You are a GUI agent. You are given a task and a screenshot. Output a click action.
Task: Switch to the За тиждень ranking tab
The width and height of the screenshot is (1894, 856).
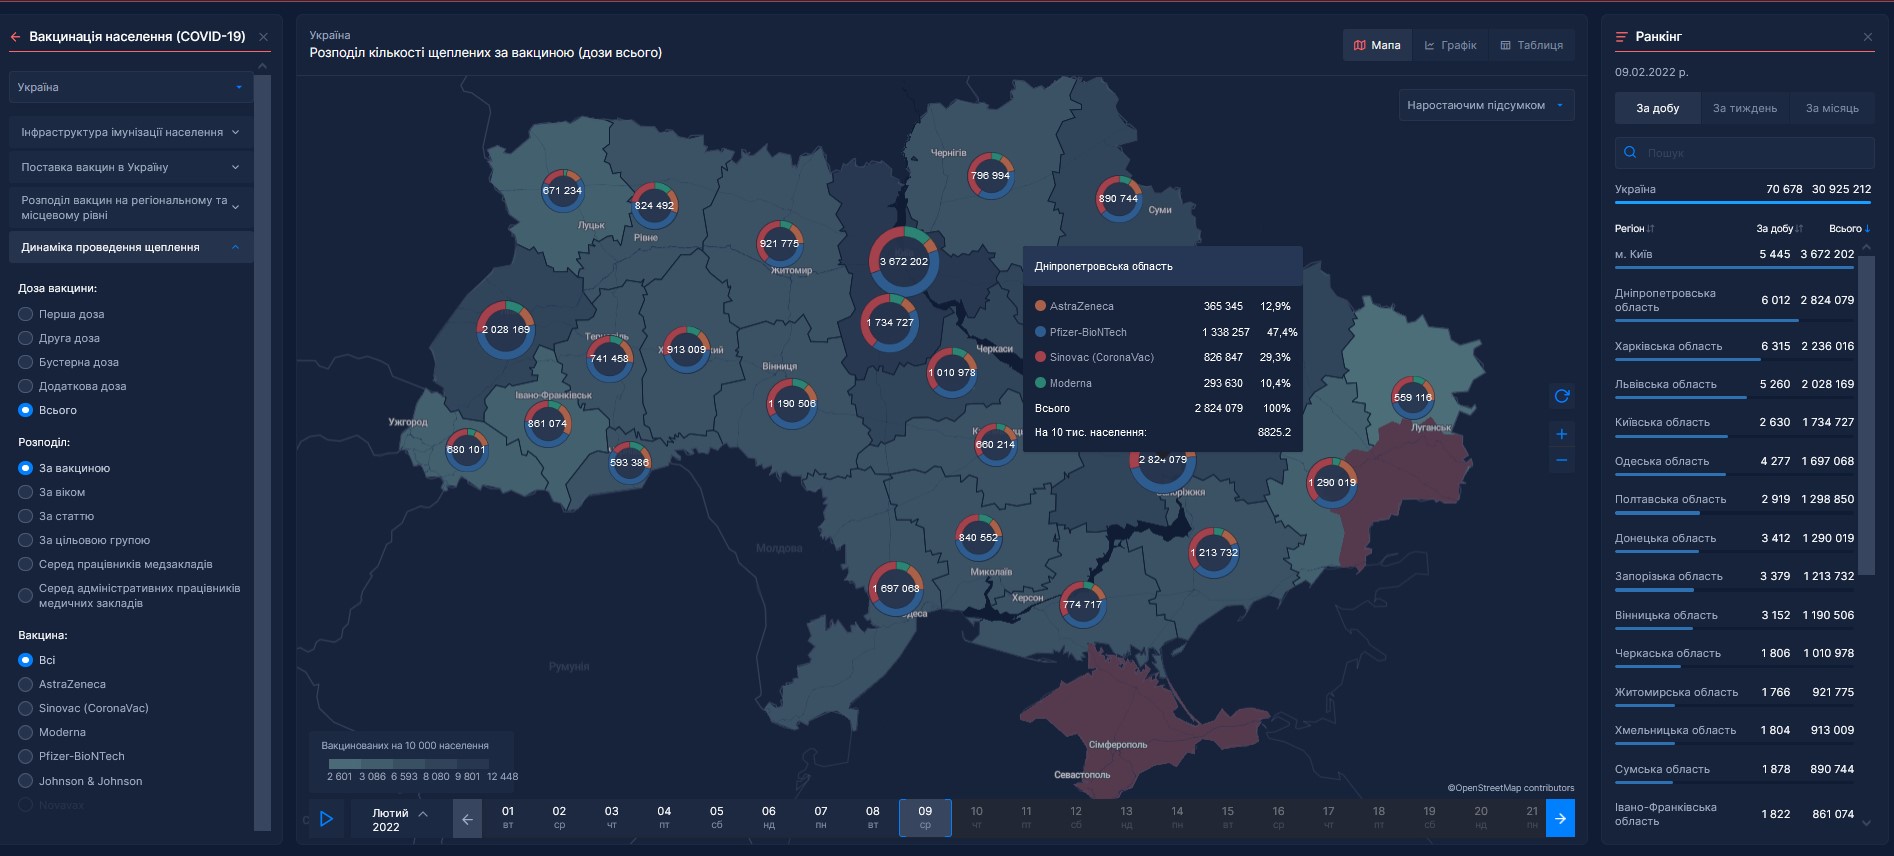coord(1744,108)
